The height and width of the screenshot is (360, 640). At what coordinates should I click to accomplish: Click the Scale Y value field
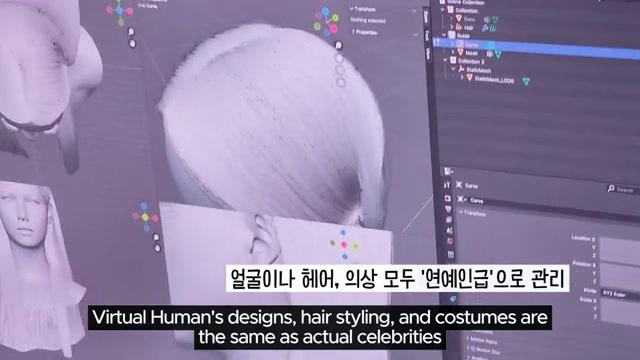[620, 312]
